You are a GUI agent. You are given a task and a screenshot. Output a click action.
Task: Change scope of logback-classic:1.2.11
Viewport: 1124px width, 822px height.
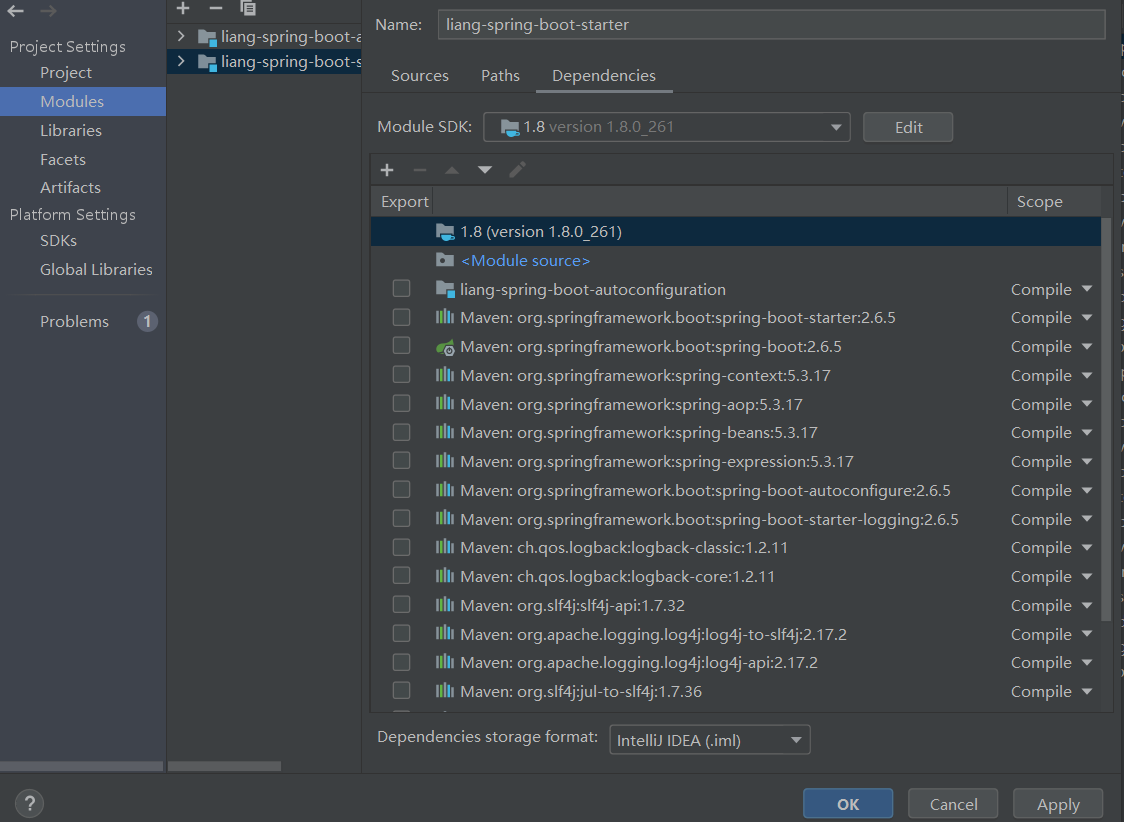tap(1052, 548)
